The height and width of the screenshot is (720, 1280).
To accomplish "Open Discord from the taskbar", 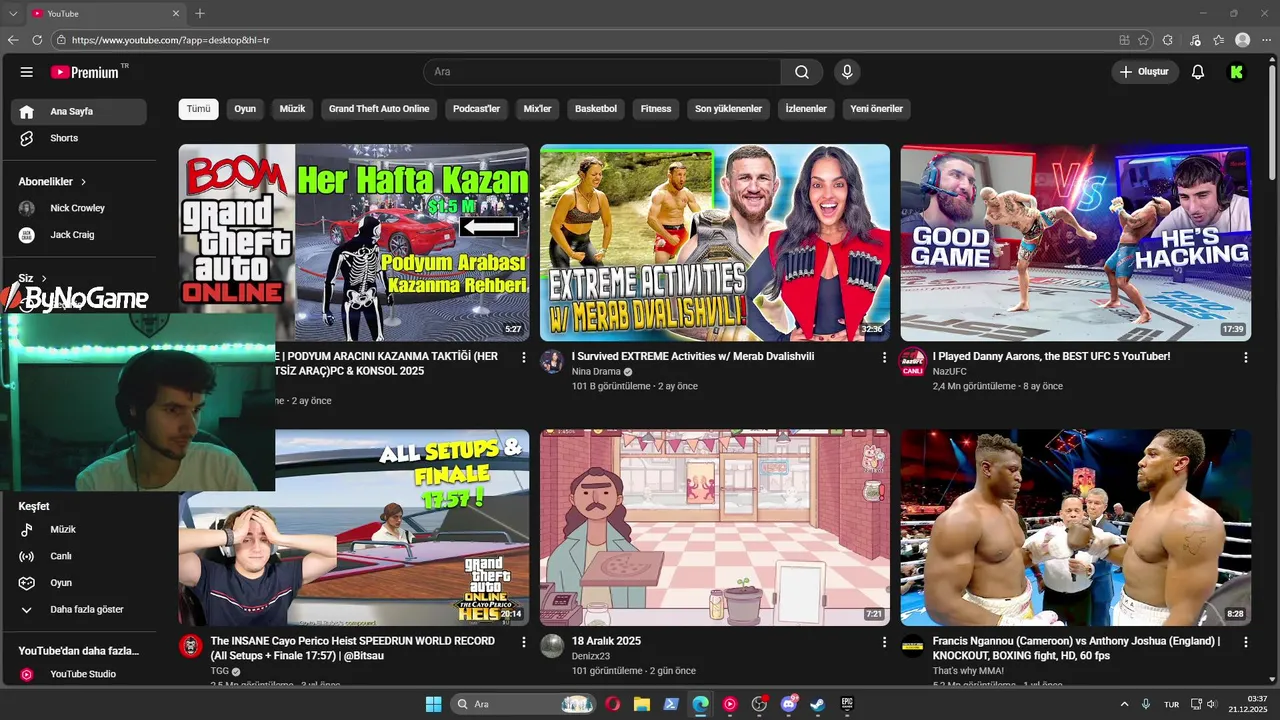I will [x=788, y=704].
